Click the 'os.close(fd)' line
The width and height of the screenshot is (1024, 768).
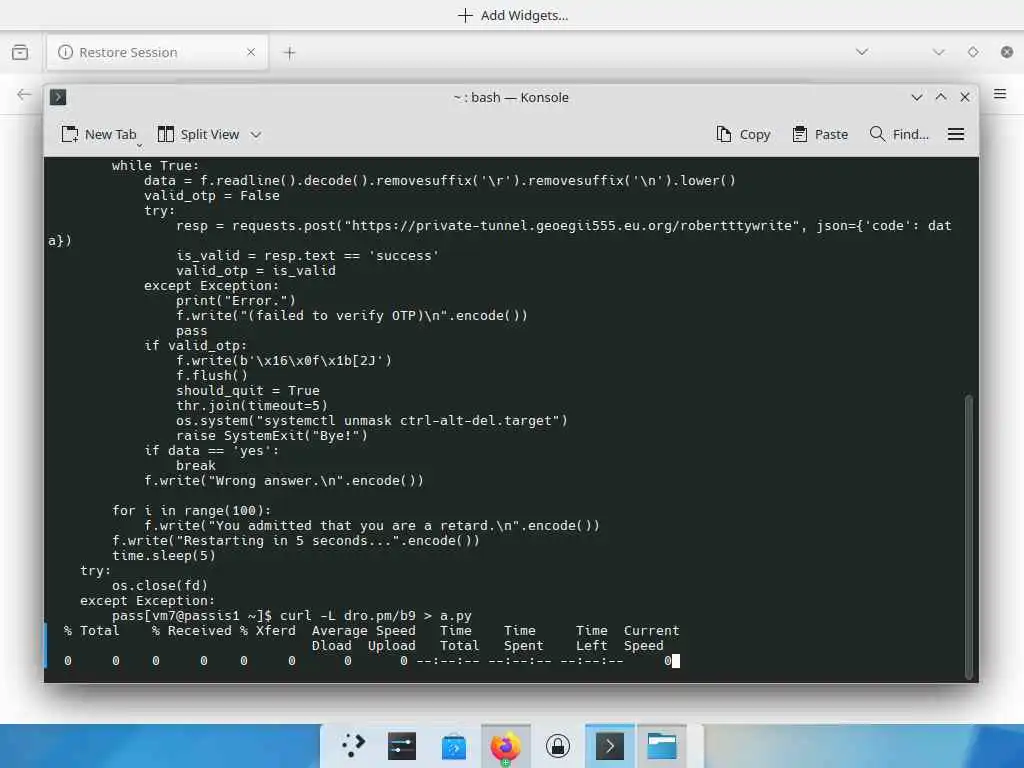tap(159, 586)
